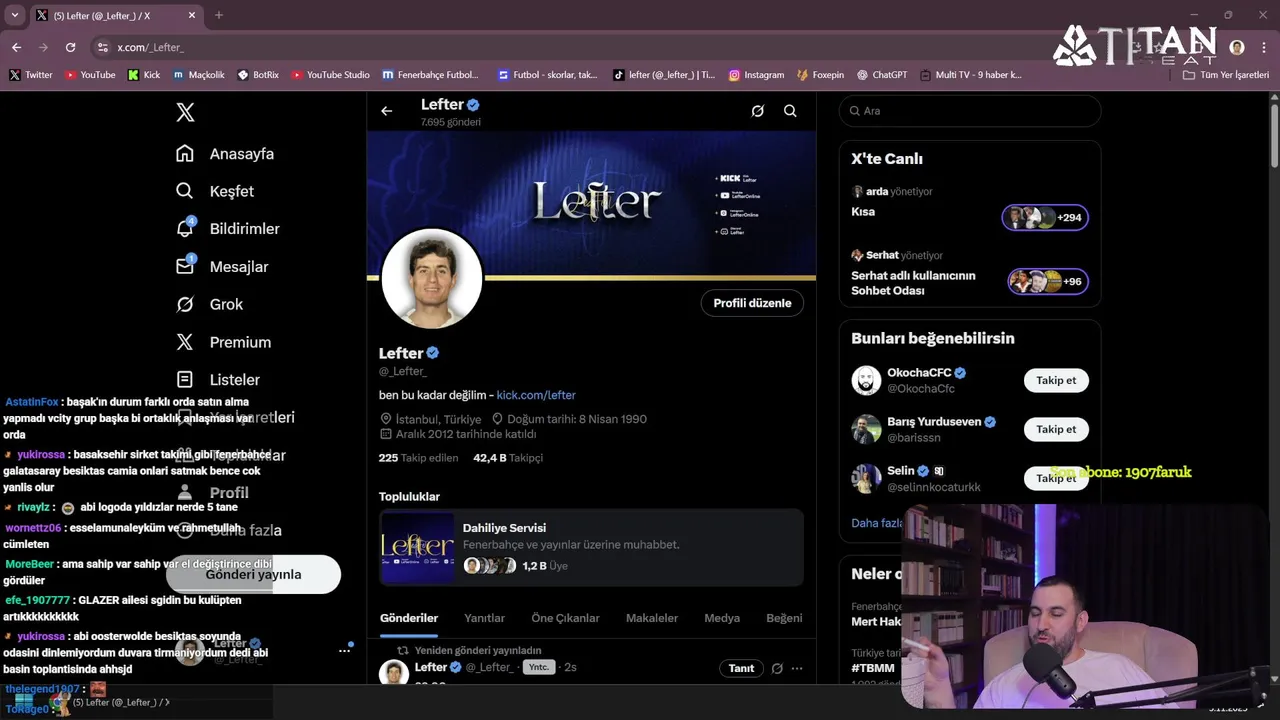Image resolution: width=1280 pixels, height=720 pixels.
Task: Open the Instagram bookmark
Action: pyautogui.click(x=756, y=75)
